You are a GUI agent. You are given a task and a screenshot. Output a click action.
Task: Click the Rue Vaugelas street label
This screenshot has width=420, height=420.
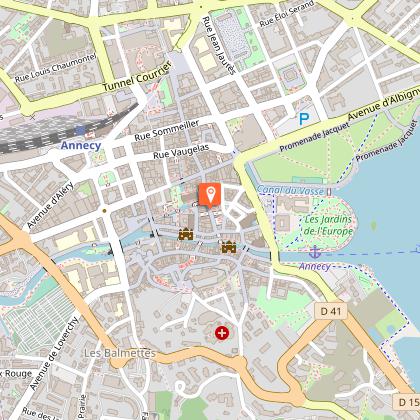[x=181, y=151]
